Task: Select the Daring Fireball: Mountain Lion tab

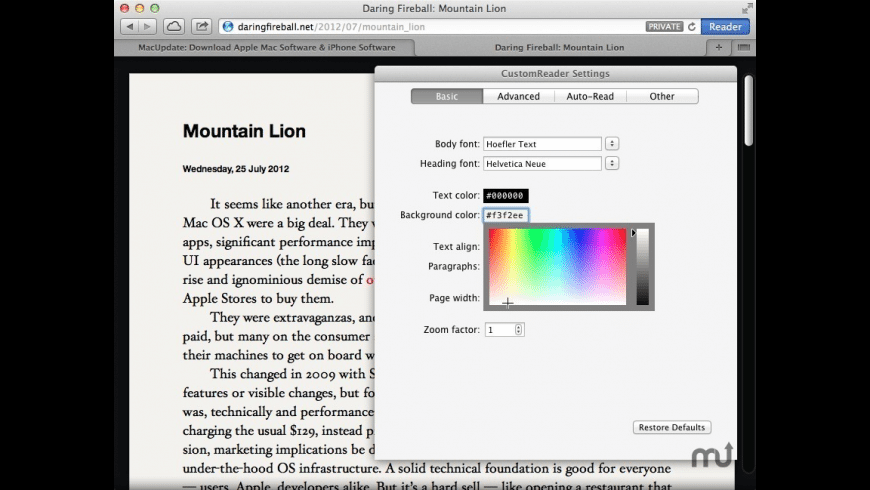Action: click(559, 48)
